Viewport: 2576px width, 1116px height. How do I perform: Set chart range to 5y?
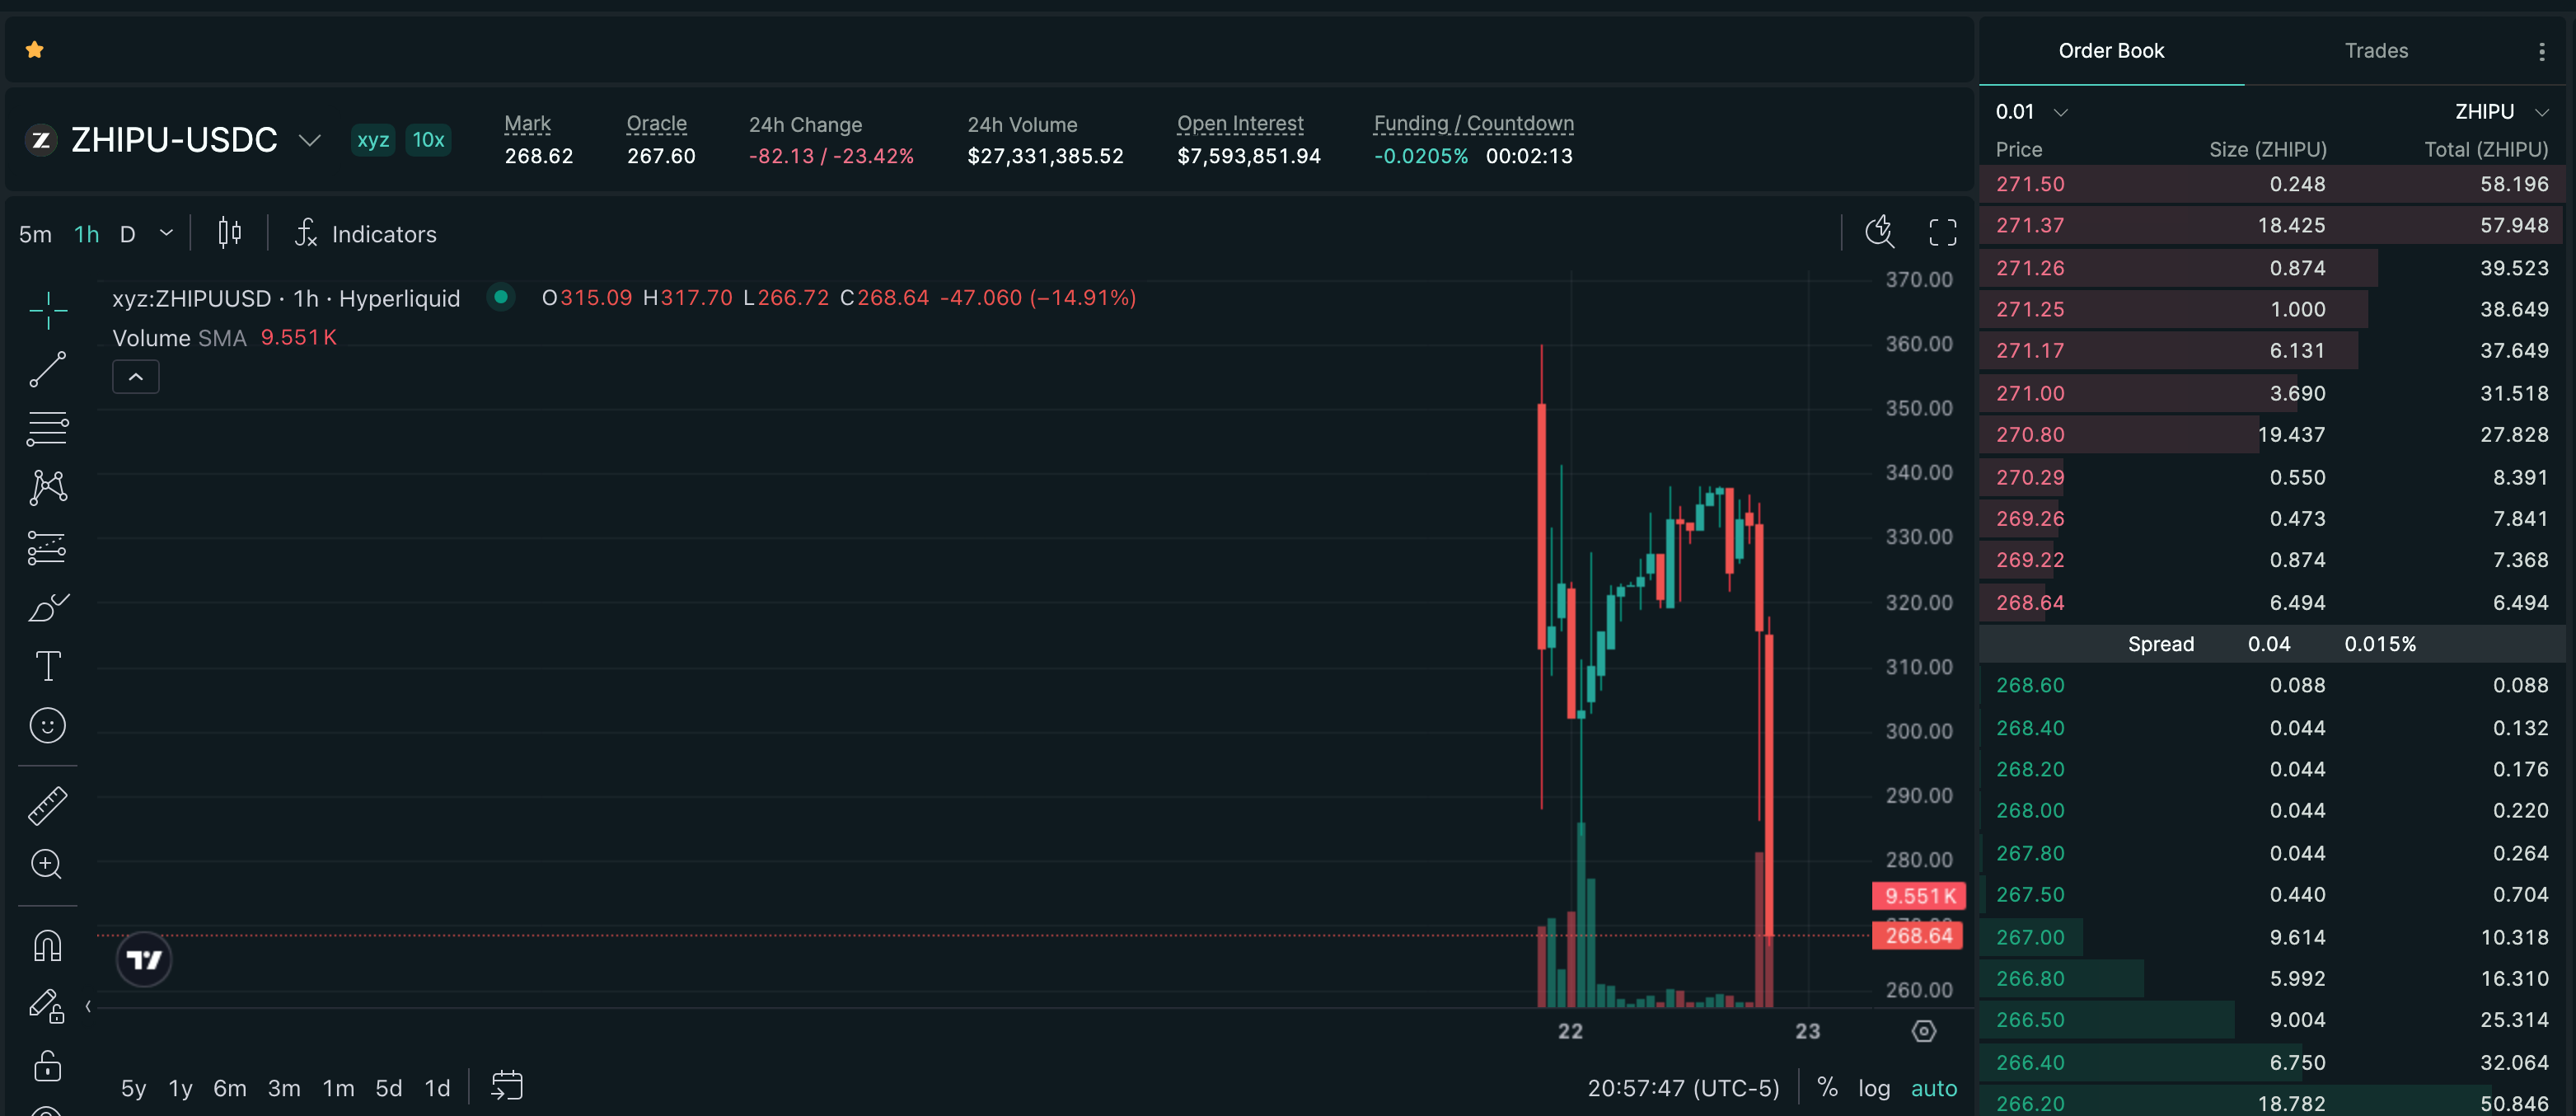point(134,1088)
